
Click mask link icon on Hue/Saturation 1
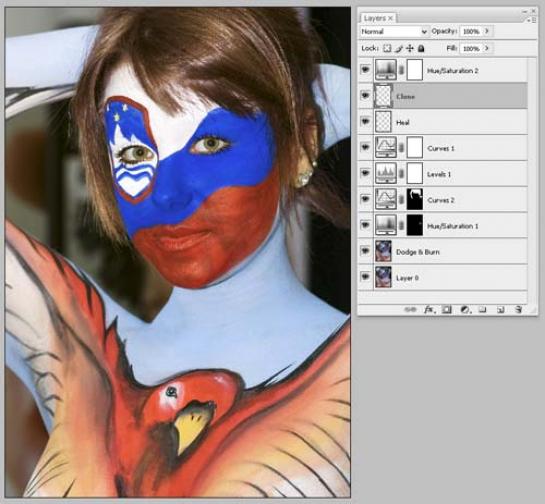click(x=401, y=225)
